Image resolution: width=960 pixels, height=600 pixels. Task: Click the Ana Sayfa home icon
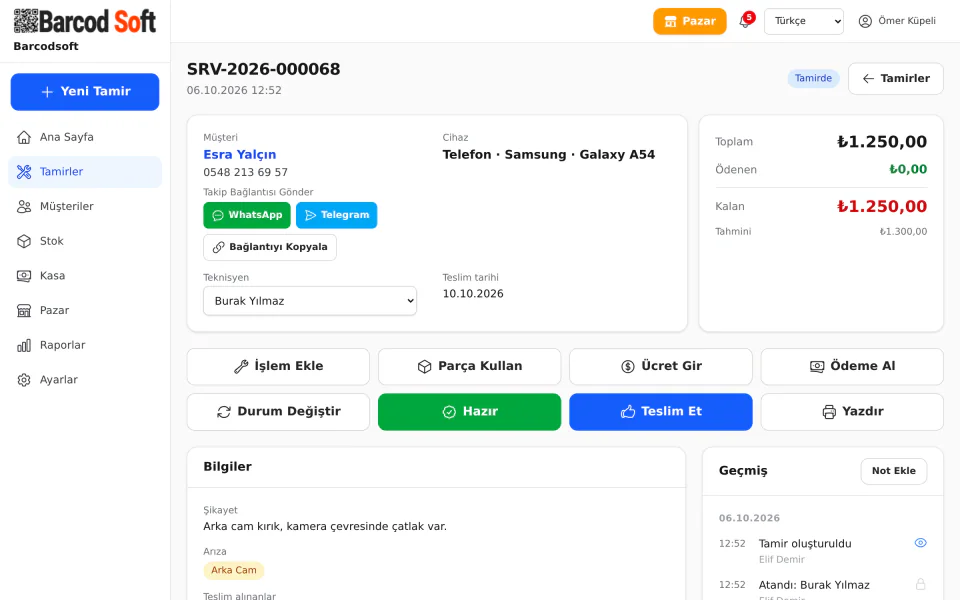click(24, 137)
